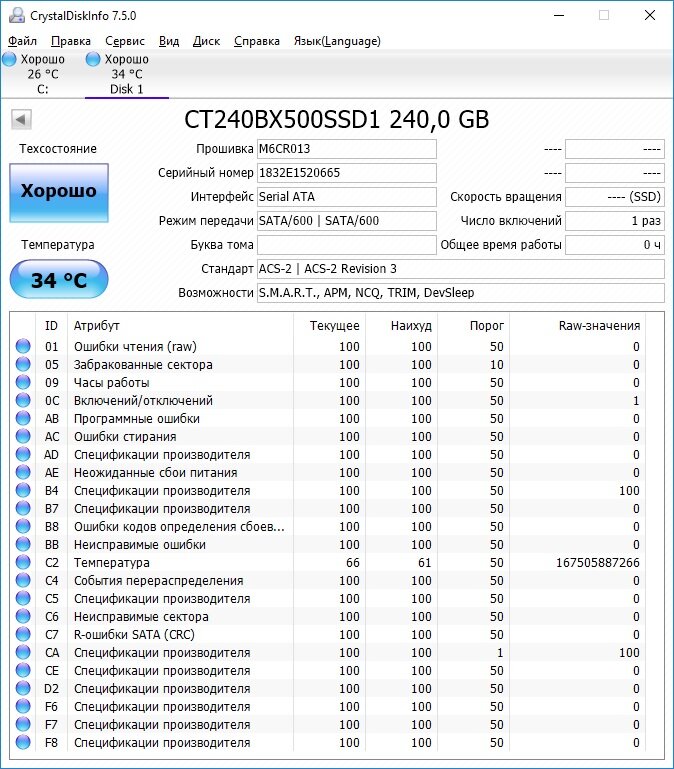Click the ID column header
This screenshot has height=769, width=674.
point(52,326)
